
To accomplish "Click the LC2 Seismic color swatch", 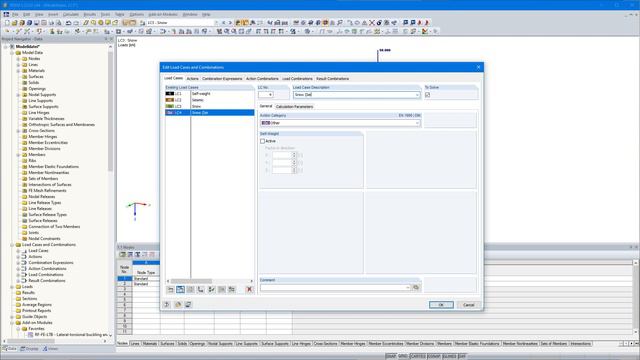I will (x=170, y=100).
